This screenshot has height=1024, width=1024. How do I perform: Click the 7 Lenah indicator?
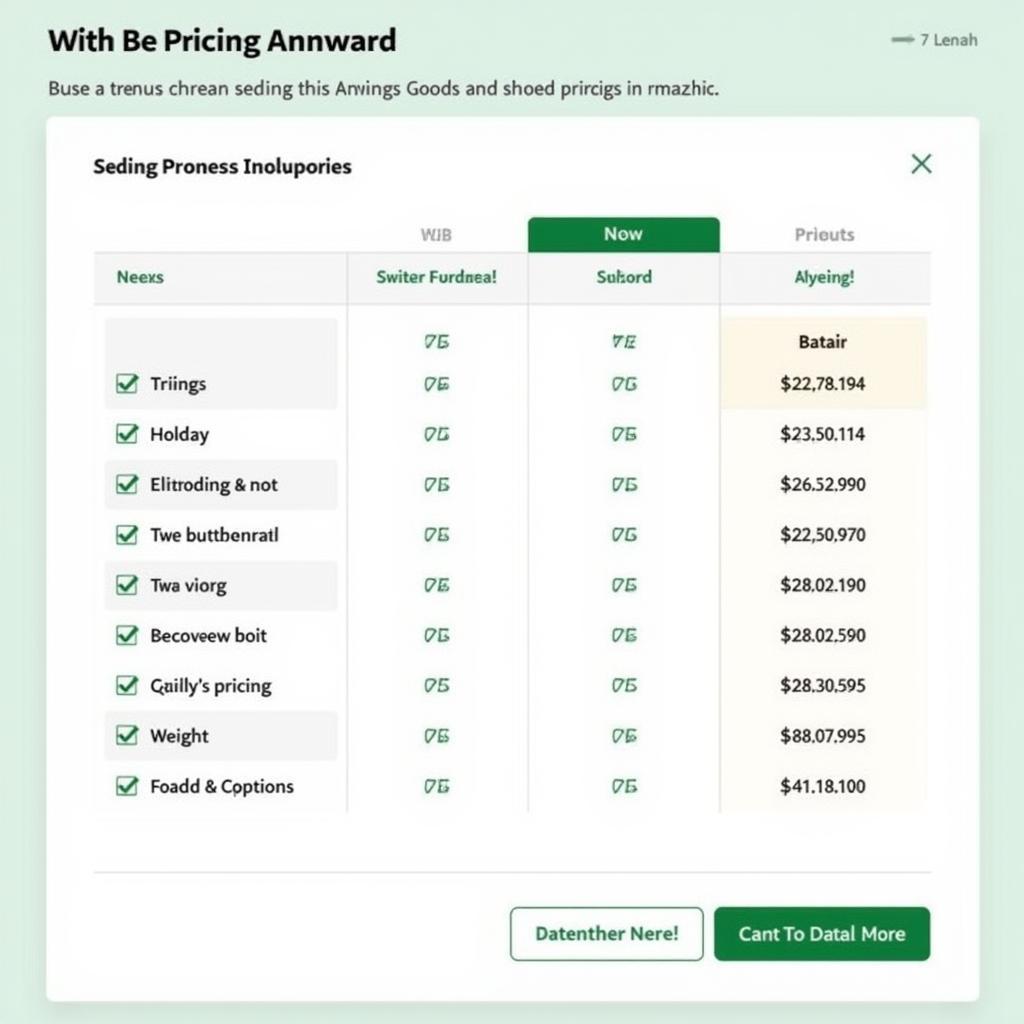click(934, 40)
